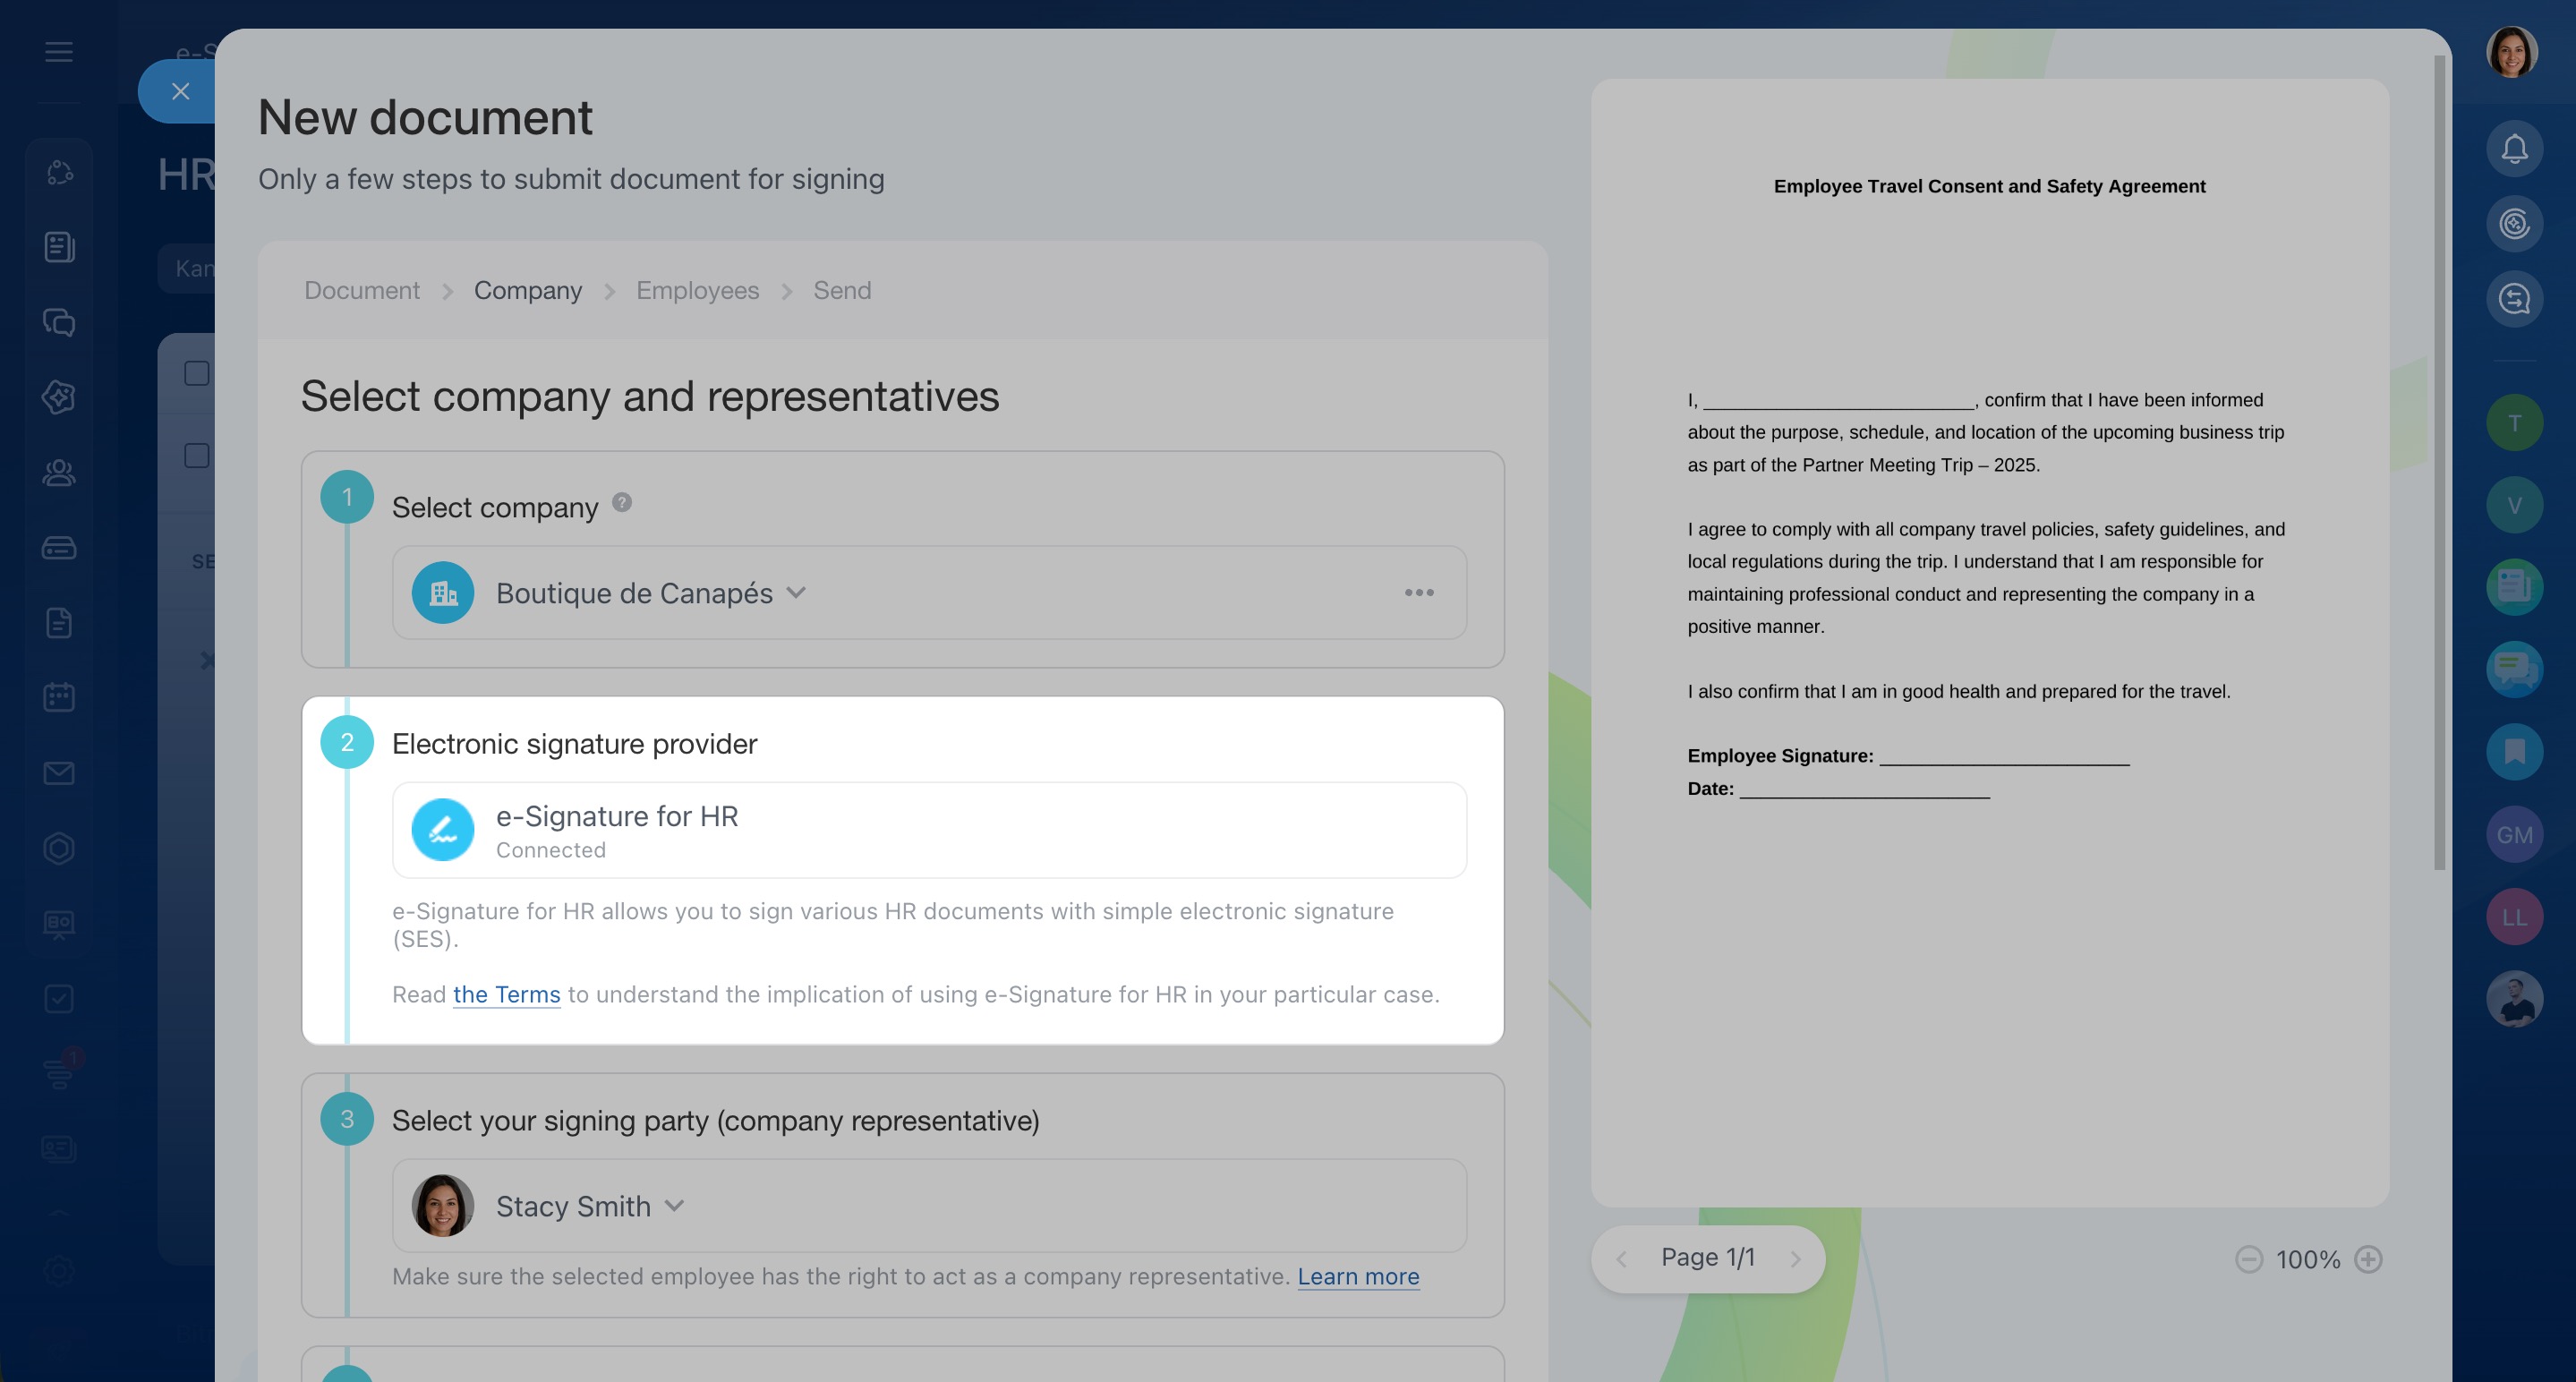Open the settings gear in left sidebar
Viewport: 2576px width, 1382px height.
[59, 1271]
